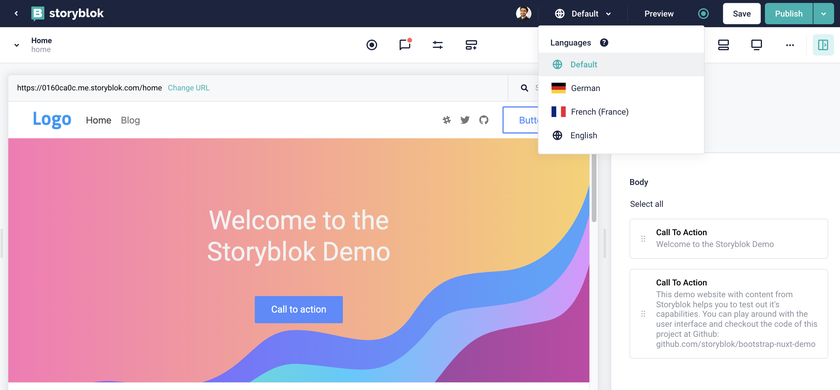Select French (France) language

[621, 111]
